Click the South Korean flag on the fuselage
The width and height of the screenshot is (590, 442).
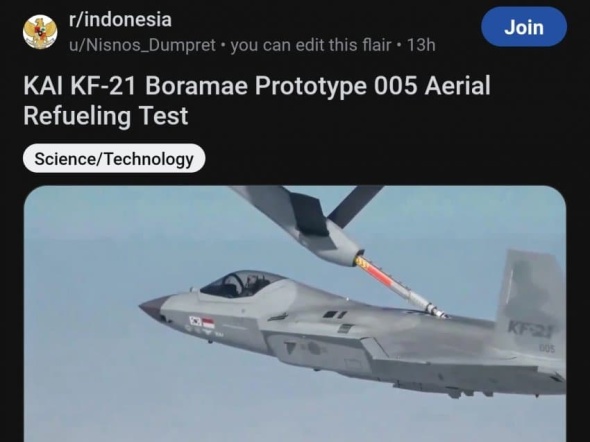(195, 321)
